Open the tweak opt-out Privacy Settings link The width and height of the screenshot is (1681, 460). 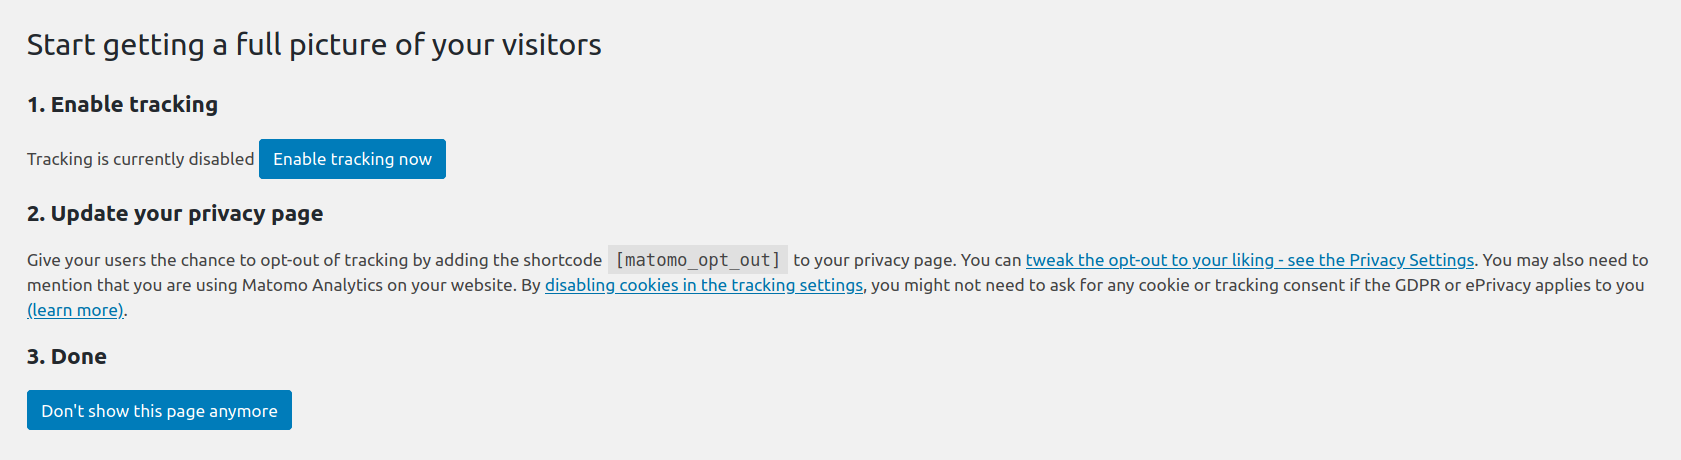tap(1249, 260)
